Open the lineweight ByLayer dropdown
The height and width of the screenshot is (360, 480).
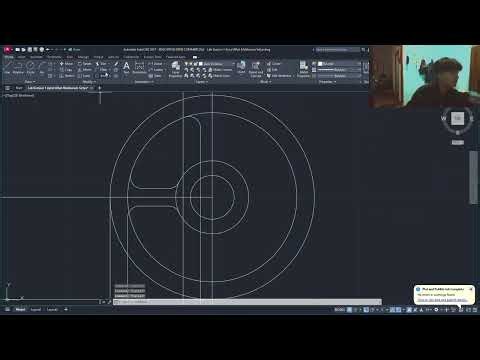[x=339, y=70]
